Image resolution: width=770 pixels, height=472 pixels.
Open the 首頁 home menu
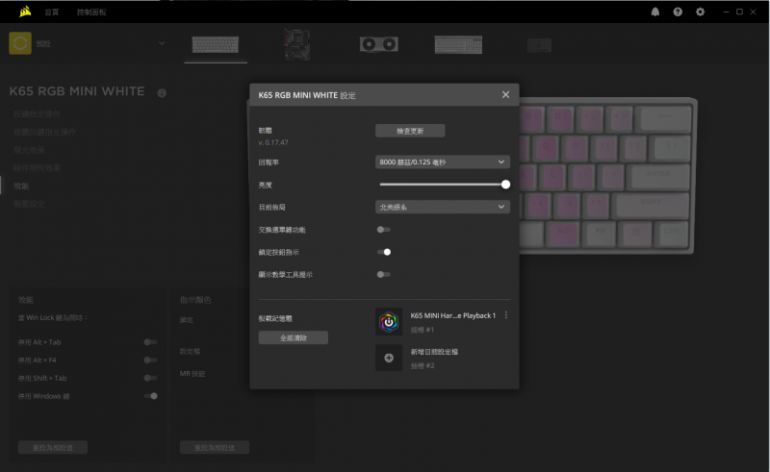[52, 12]
